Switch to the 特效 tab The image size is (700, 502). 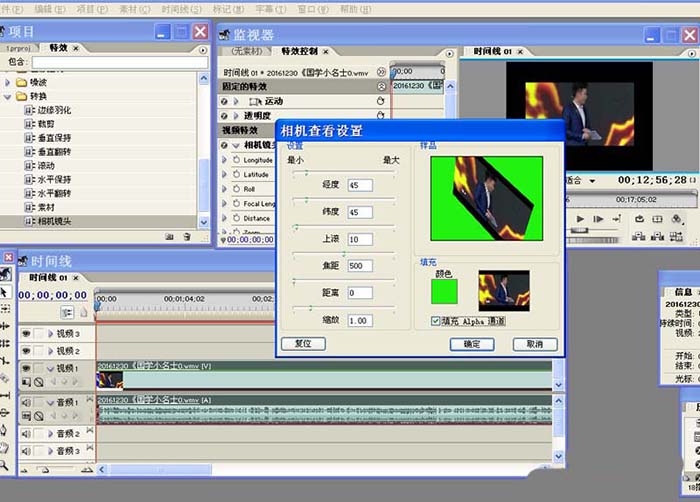58,48
